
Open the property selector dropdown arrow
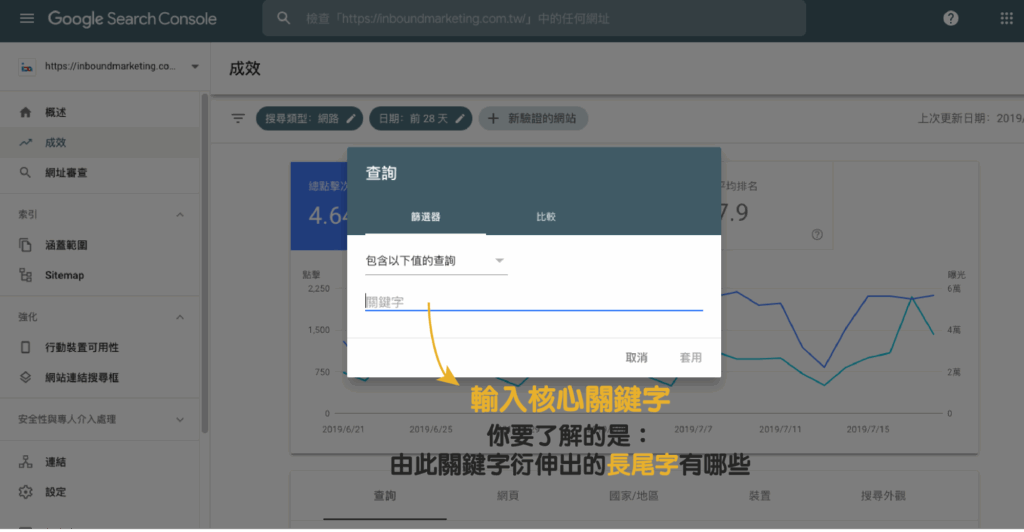pos(195,67)
